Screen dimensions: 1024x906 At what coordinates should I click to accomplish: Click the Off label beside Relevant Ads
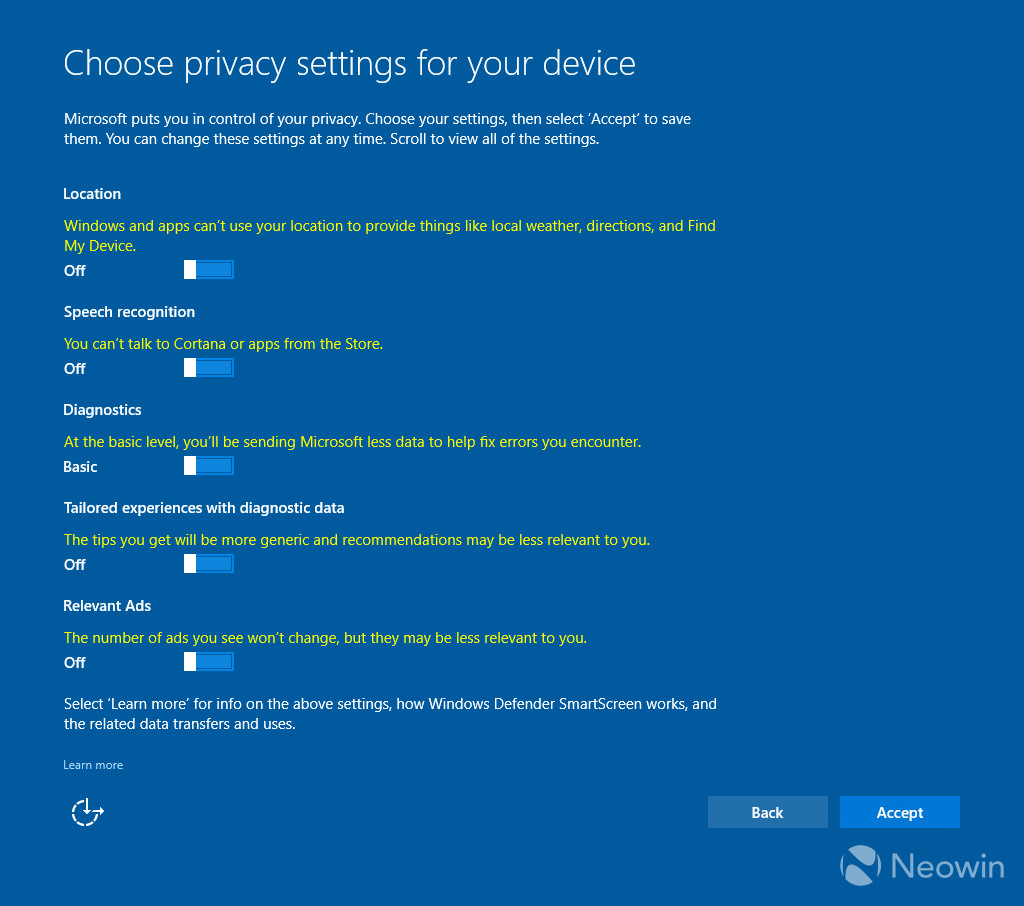74,662
